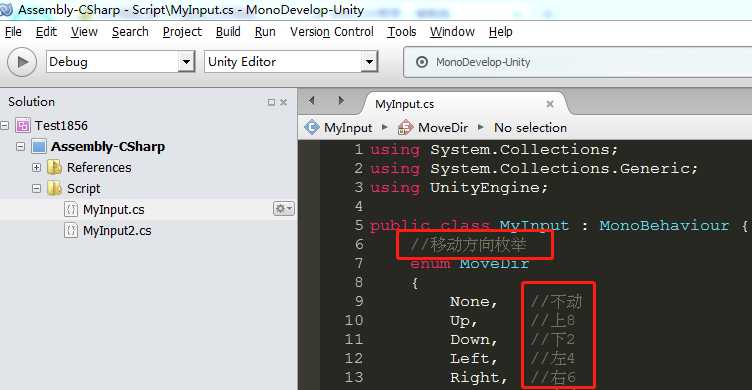Collapse the Assembly-CSharp project node

coord(20,146)
